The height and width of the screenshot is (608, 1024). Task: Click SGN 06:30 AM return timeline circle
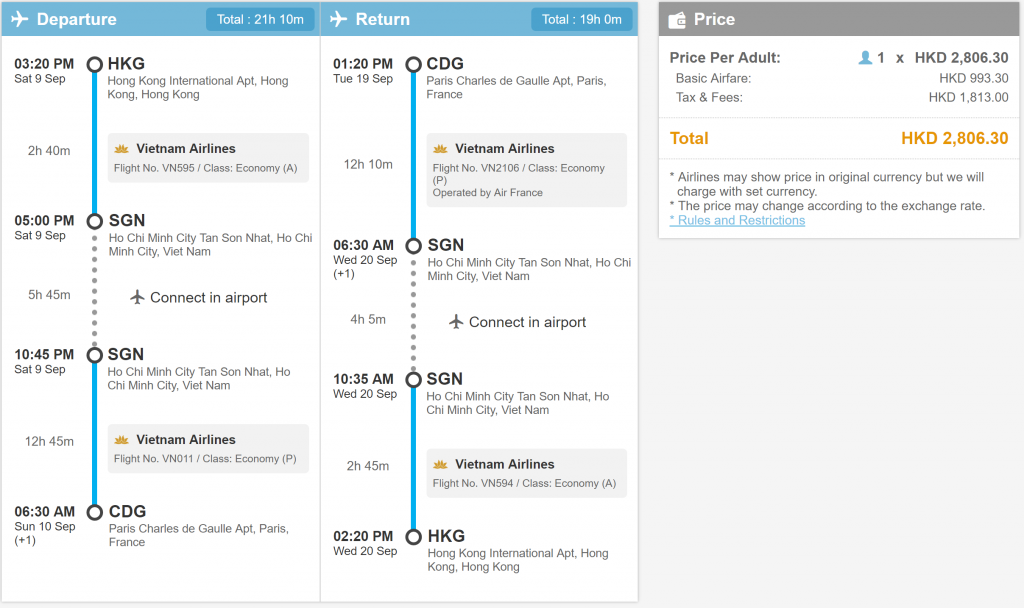[x=413, y=246]
